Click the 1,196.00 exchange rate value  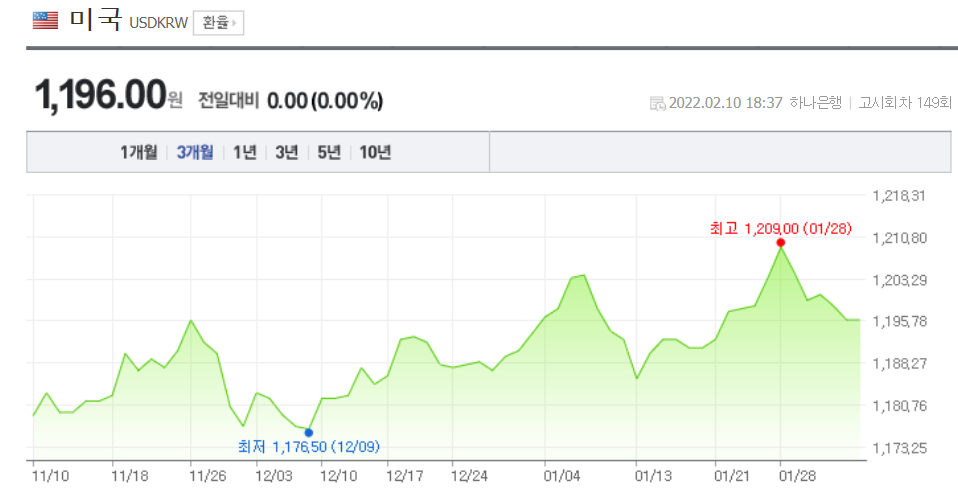point(101,95)
